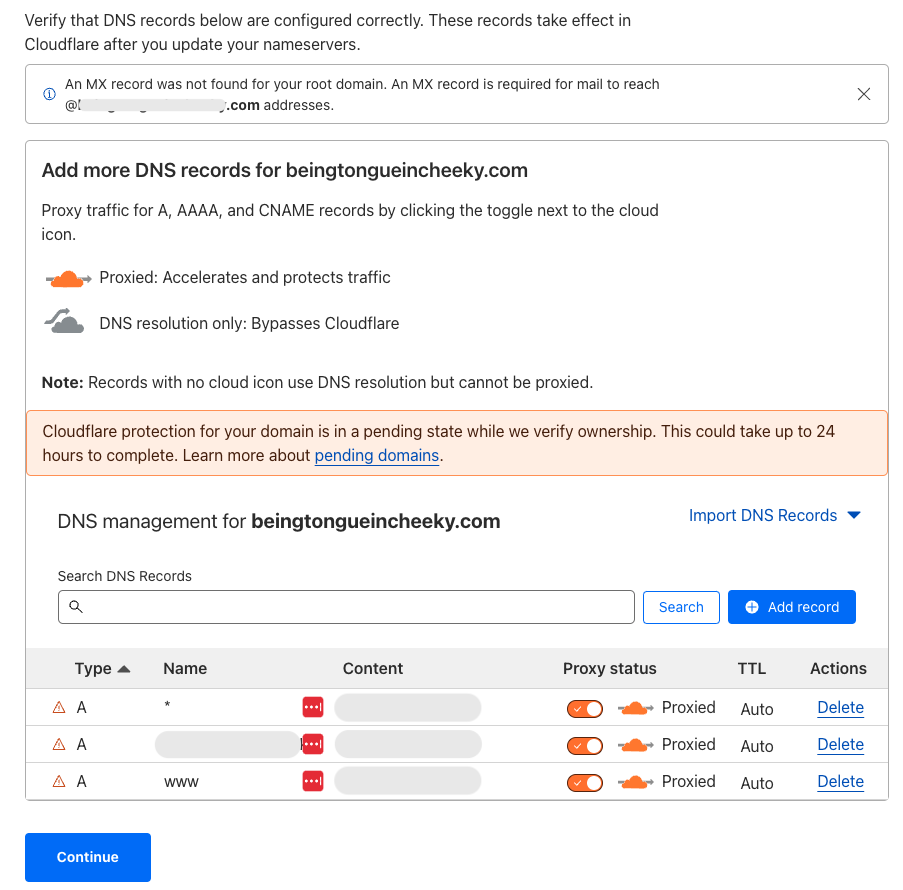903x890 pixels.
Task: Click blurred content value in www row
Action: point(408,781)
